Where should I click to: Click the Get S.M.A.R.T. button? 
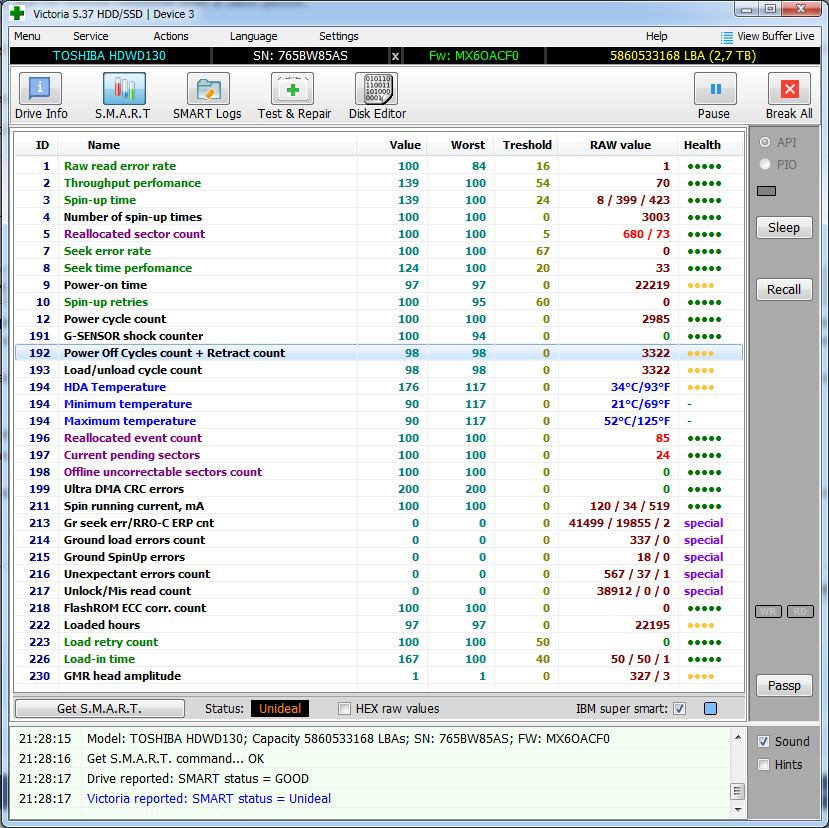(x=100, y=709)
